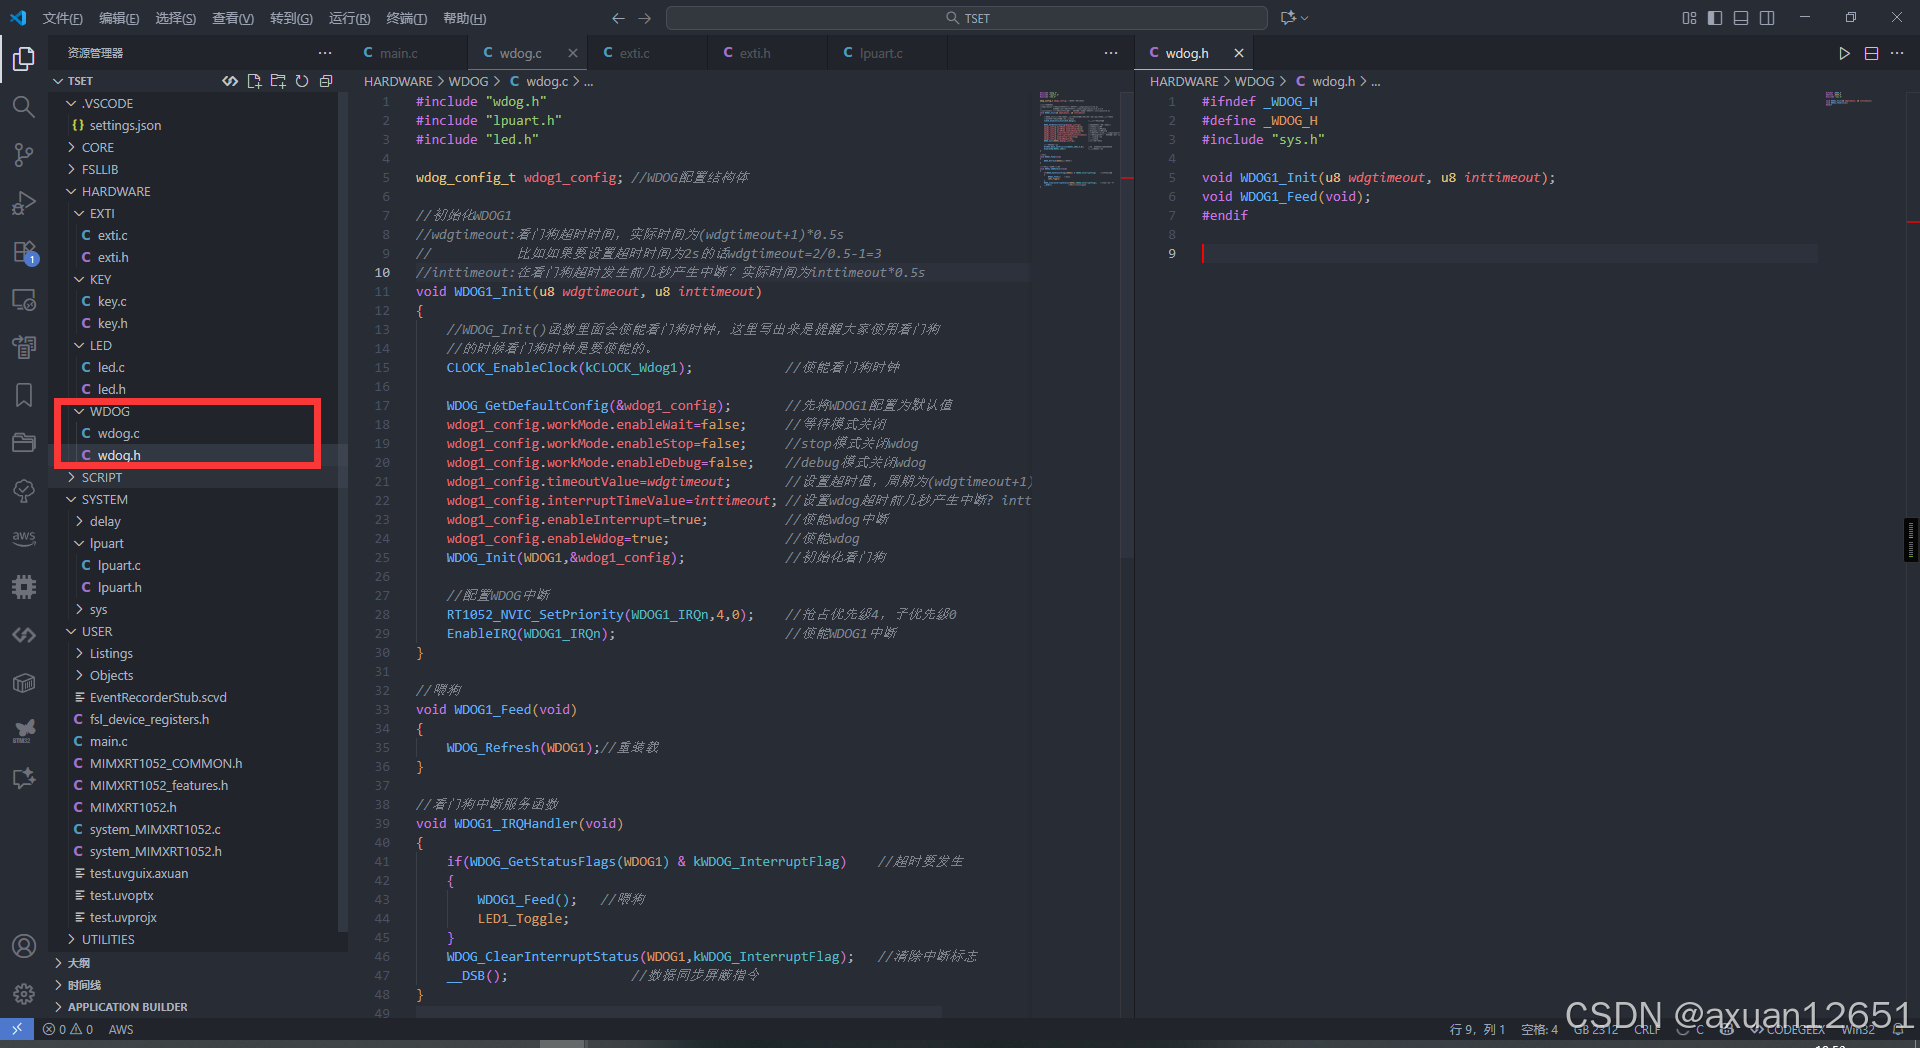Click the wdog.c minimap preview

pyautogui.click(x=1078, y=140)
